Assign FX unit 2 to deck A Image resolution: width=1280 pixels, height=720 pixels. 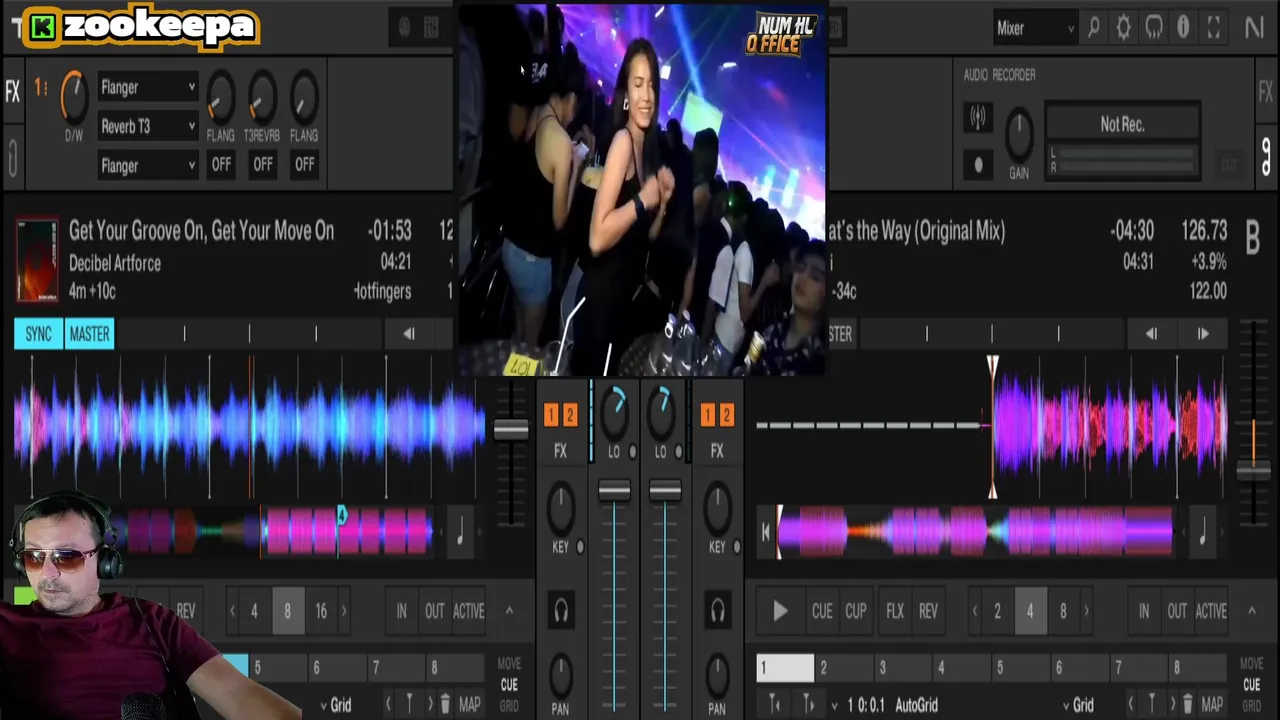pos(569,415)
